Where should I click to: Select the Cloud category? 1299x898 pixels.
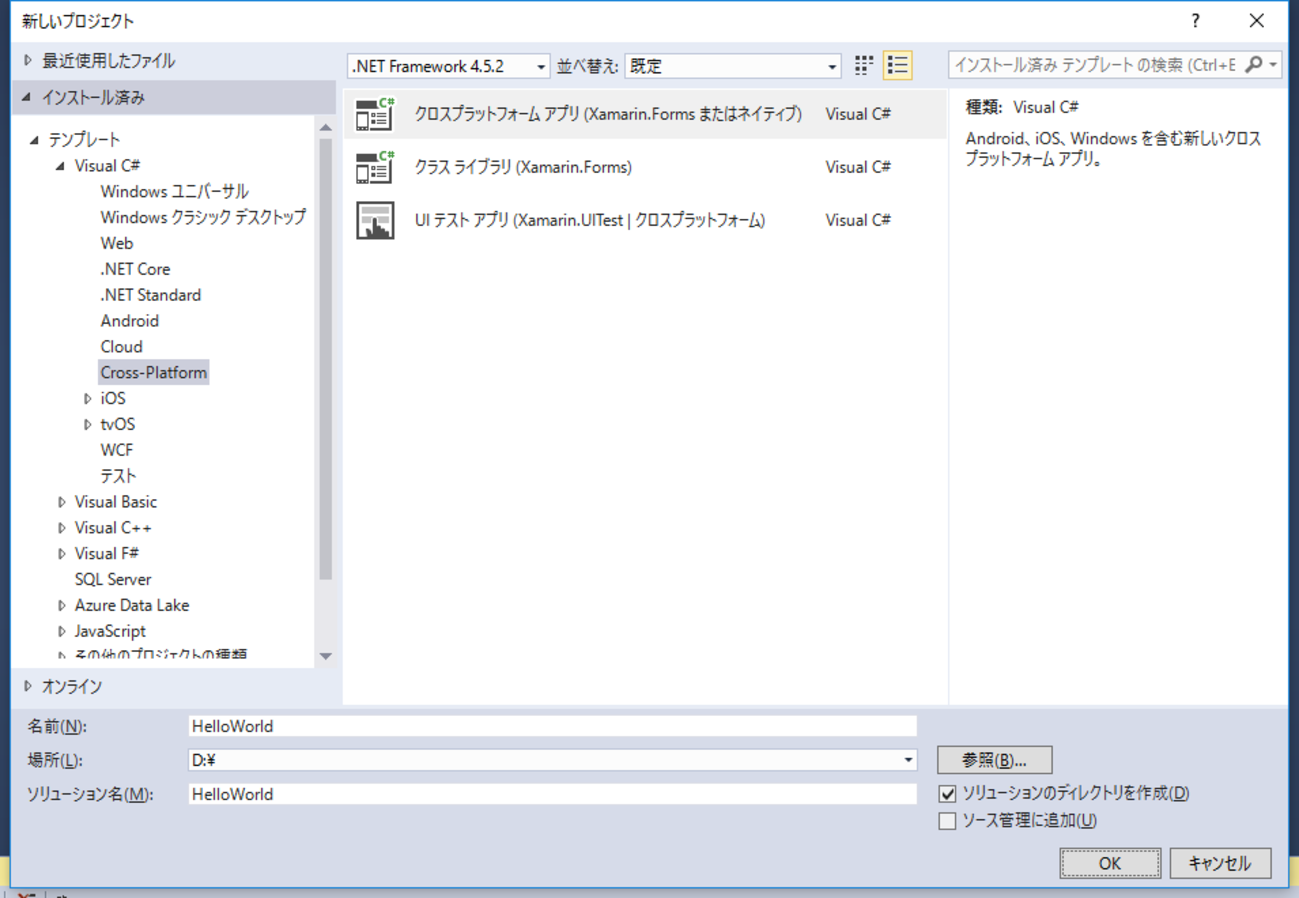122,347
